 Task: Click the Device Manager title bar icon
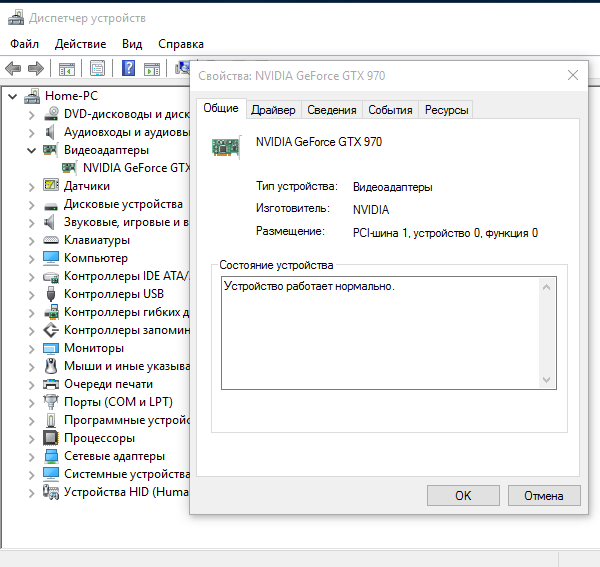tap(16, 18)
